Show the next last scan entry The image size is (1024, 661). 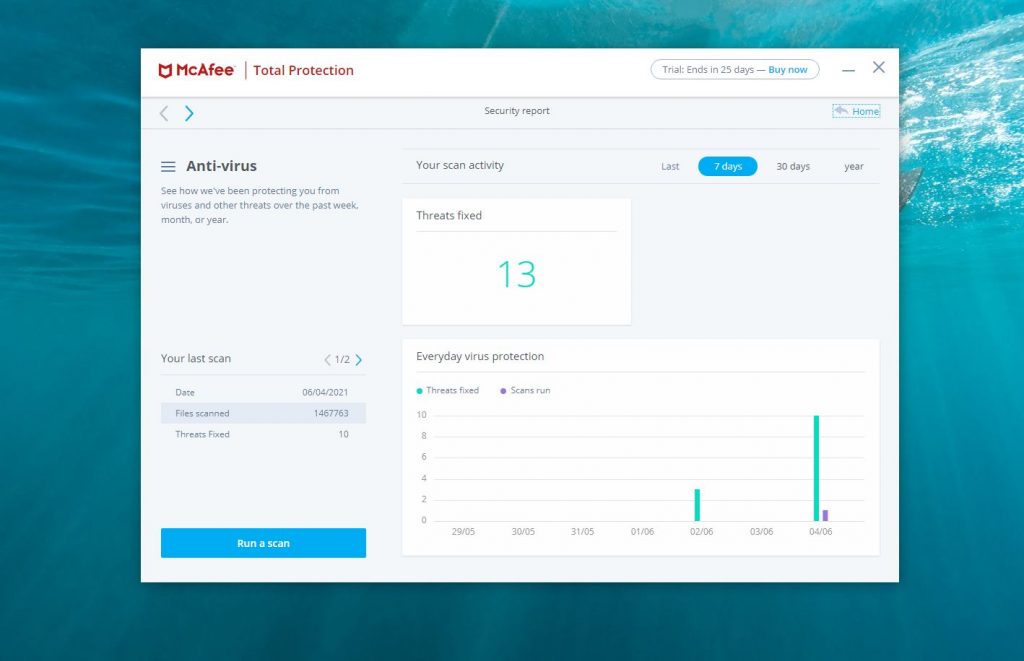click(359, 360)
